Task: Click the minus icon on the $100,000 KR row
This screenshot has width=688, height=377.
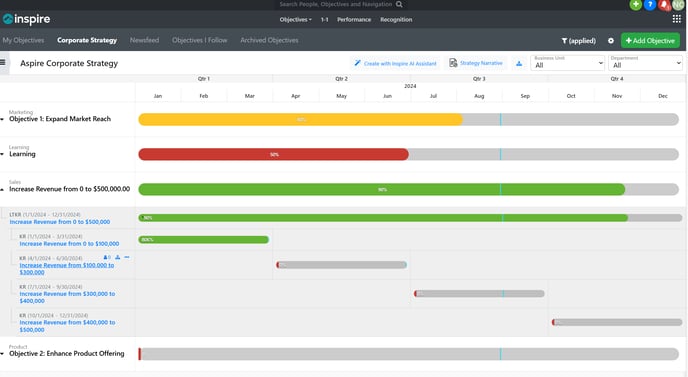Action: pos(127,257)
